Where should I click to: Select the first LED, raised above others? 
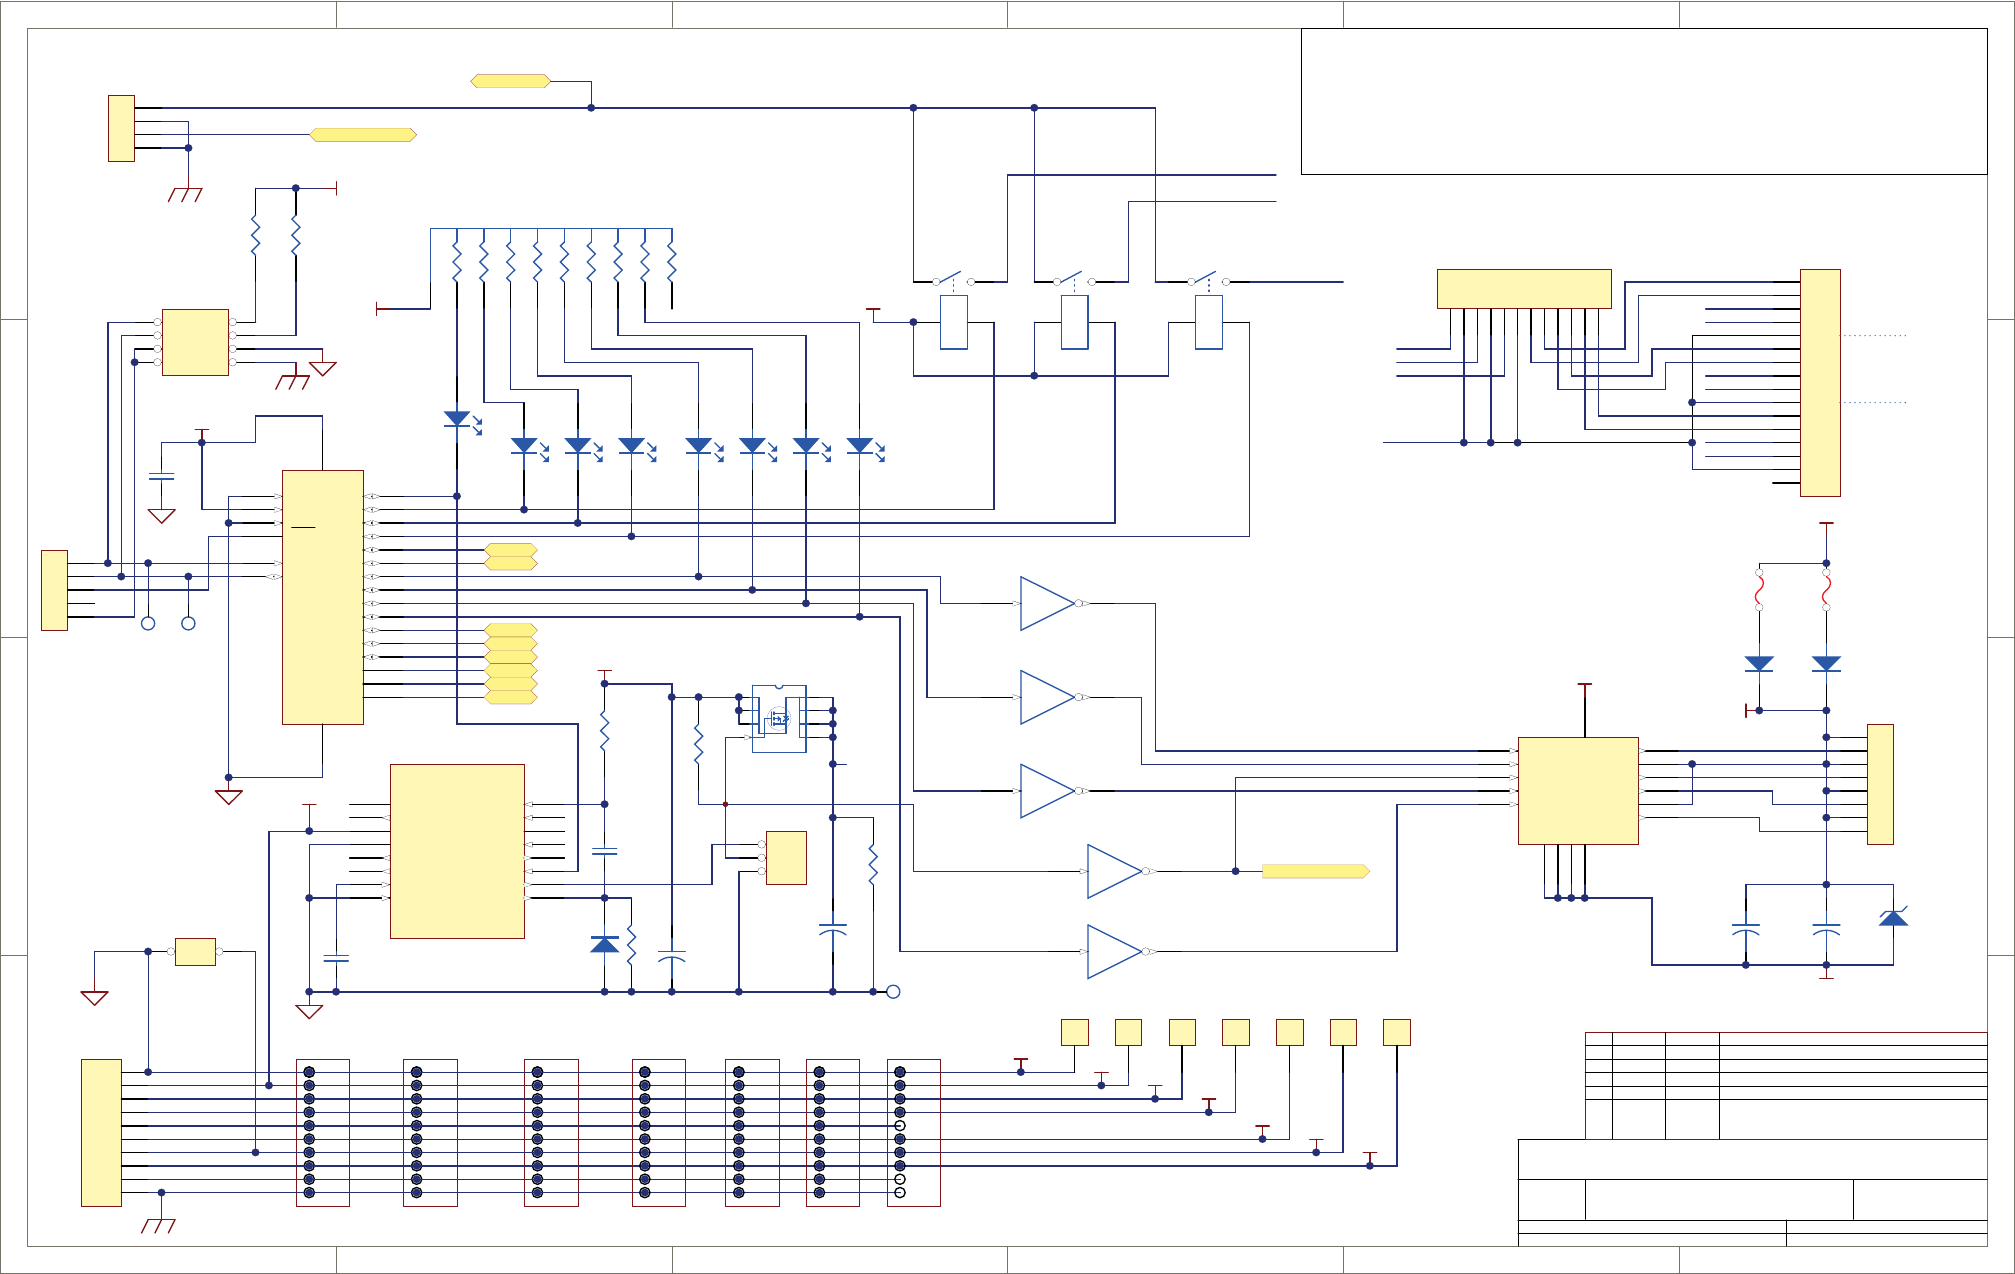tap(461, 421)
